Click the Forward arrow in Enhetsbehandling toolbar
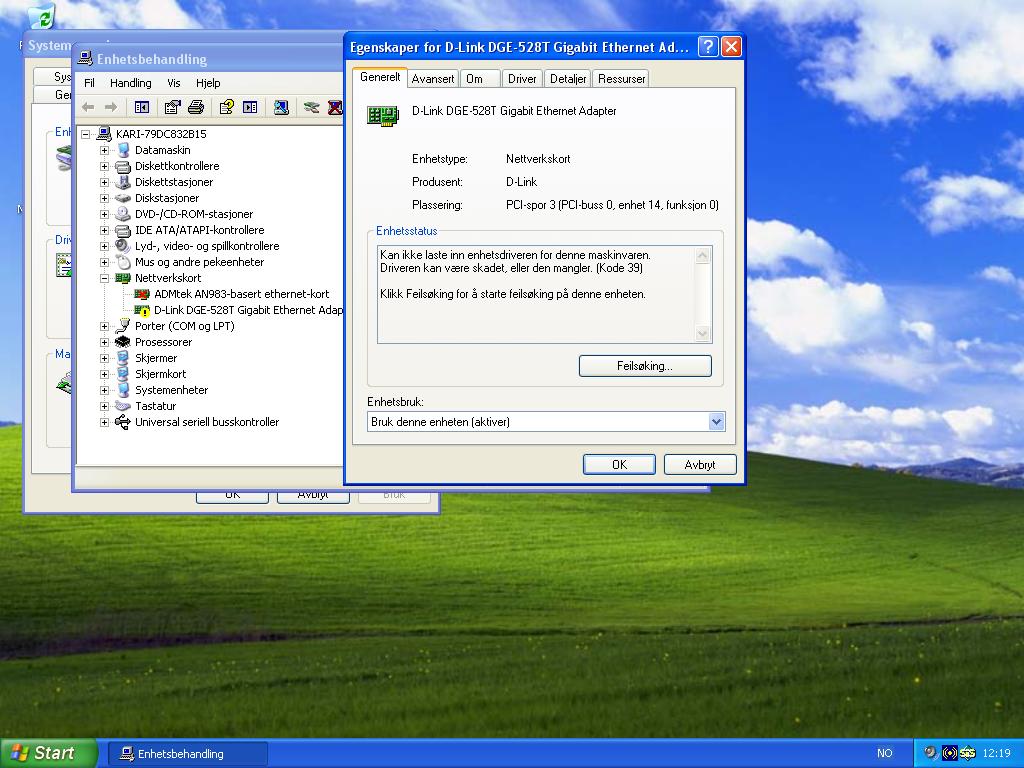This screenshot has height=768, width=1024. click(x=111, y=107)
